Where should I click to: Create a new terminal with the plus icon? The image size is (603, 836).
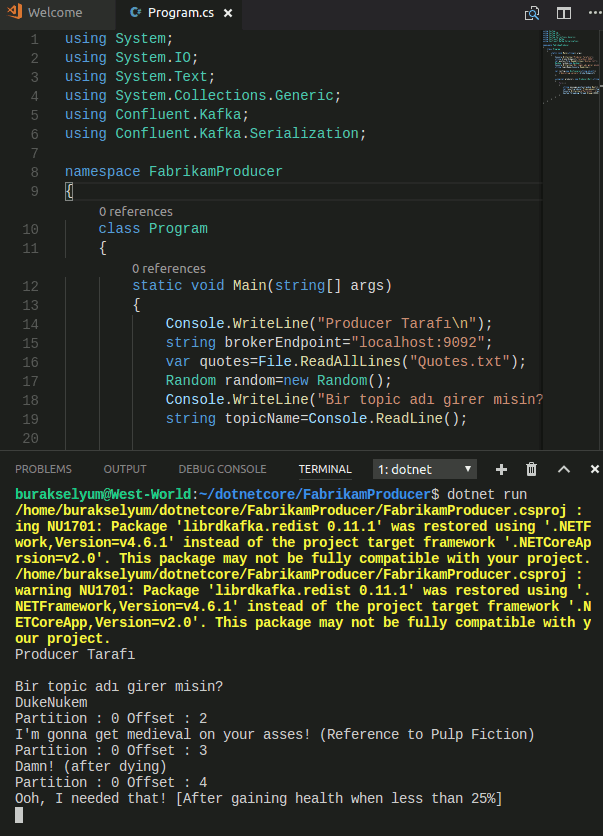[x=500, y=469]
